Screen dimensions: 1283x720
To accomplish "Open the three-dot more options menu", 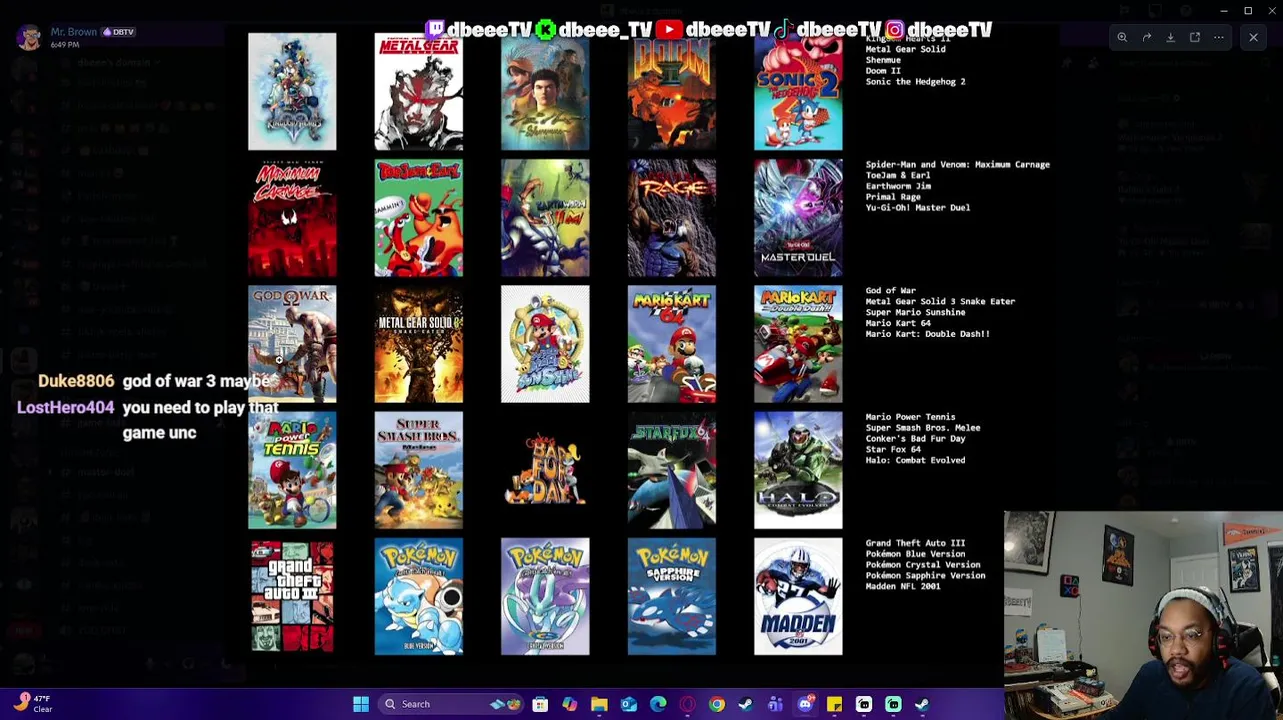I will [x=1219, y=38].
